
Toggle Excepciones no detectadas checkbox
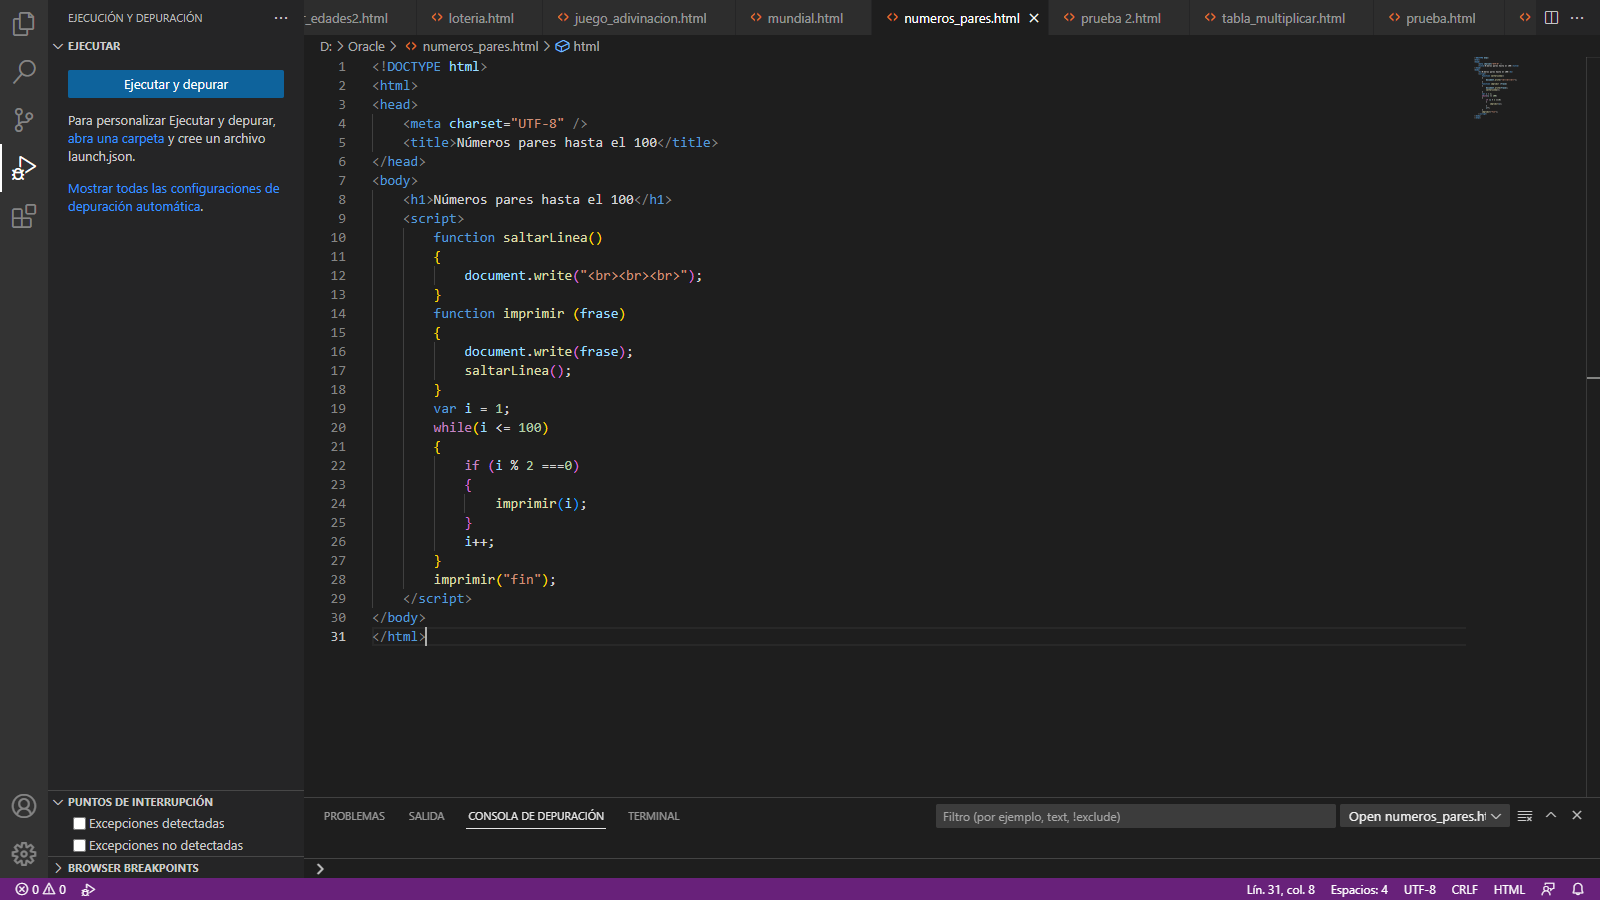[x=79, y=845]
